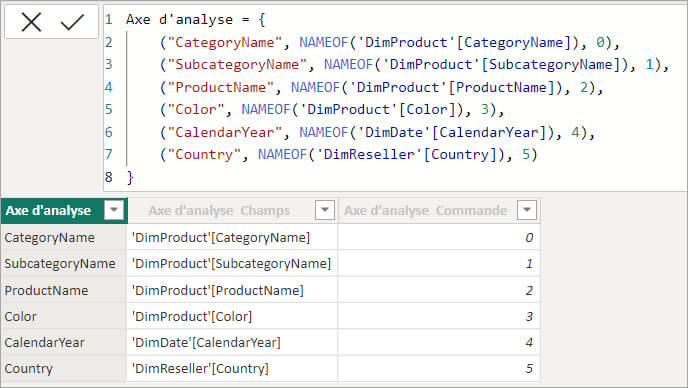Click the Color cell in first column
688x388 pixels.
click(x=64, y=316)
